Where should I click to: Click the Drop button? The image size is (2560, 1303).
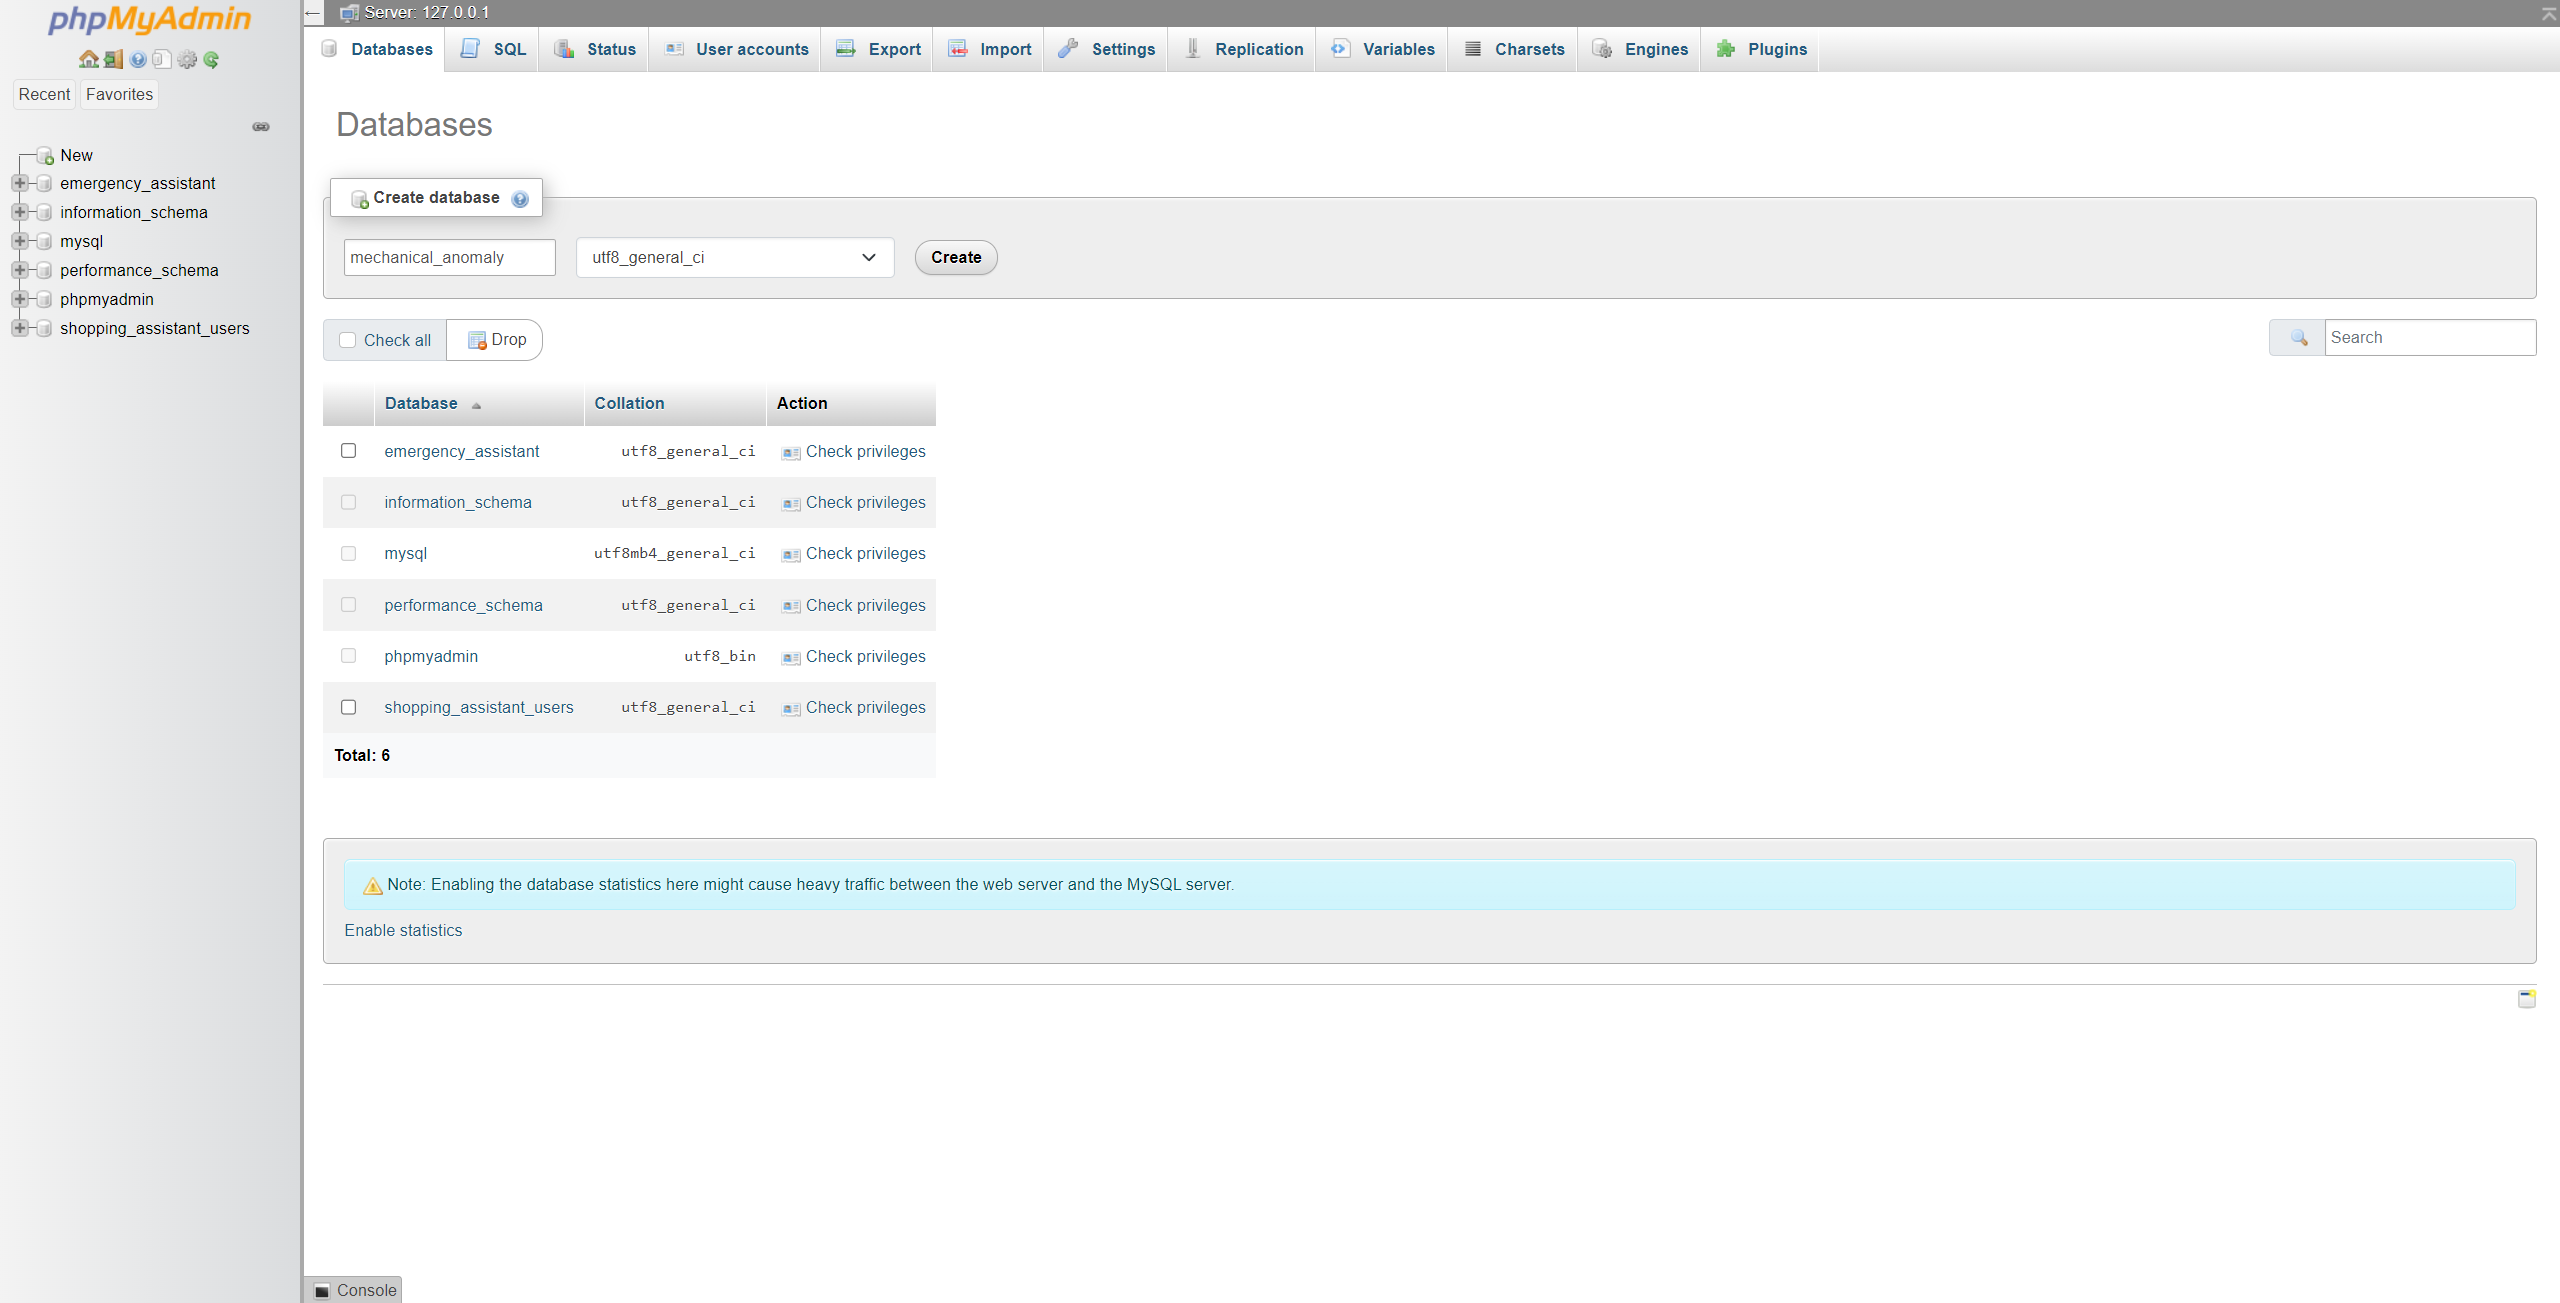click(x=496, y=340)
